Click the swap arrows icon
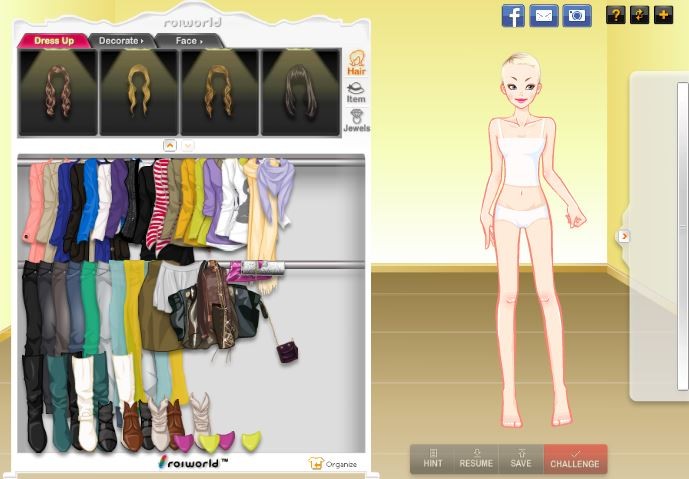This screenshot has width=689, height=479. click(x=639, y=15)
